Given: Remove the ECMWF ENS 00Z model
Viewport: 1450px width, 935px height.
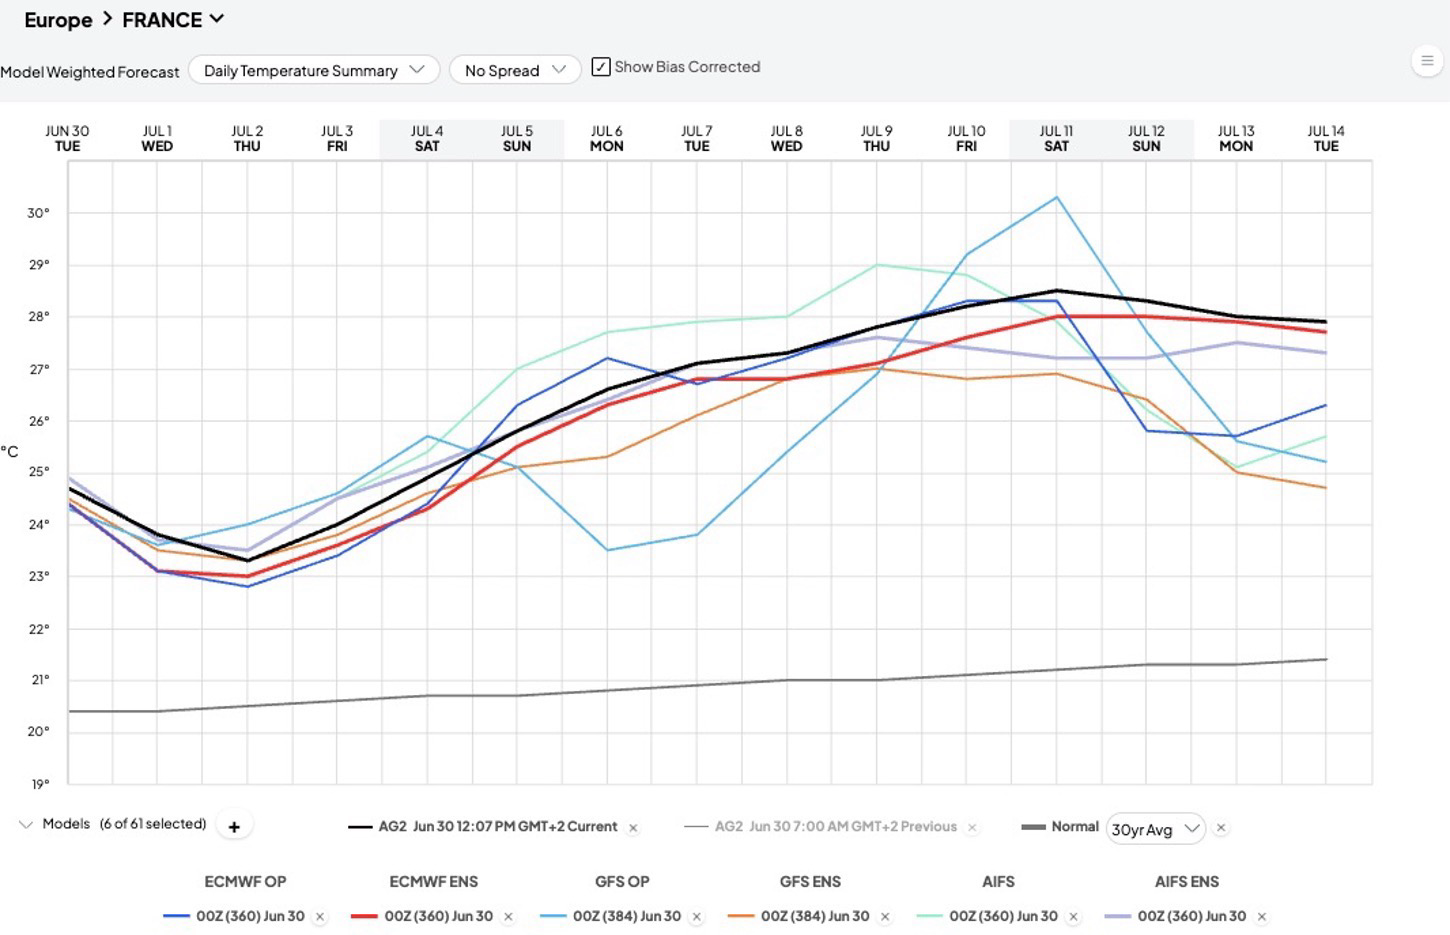Looking at the screenshot, I should click(508, 917).
